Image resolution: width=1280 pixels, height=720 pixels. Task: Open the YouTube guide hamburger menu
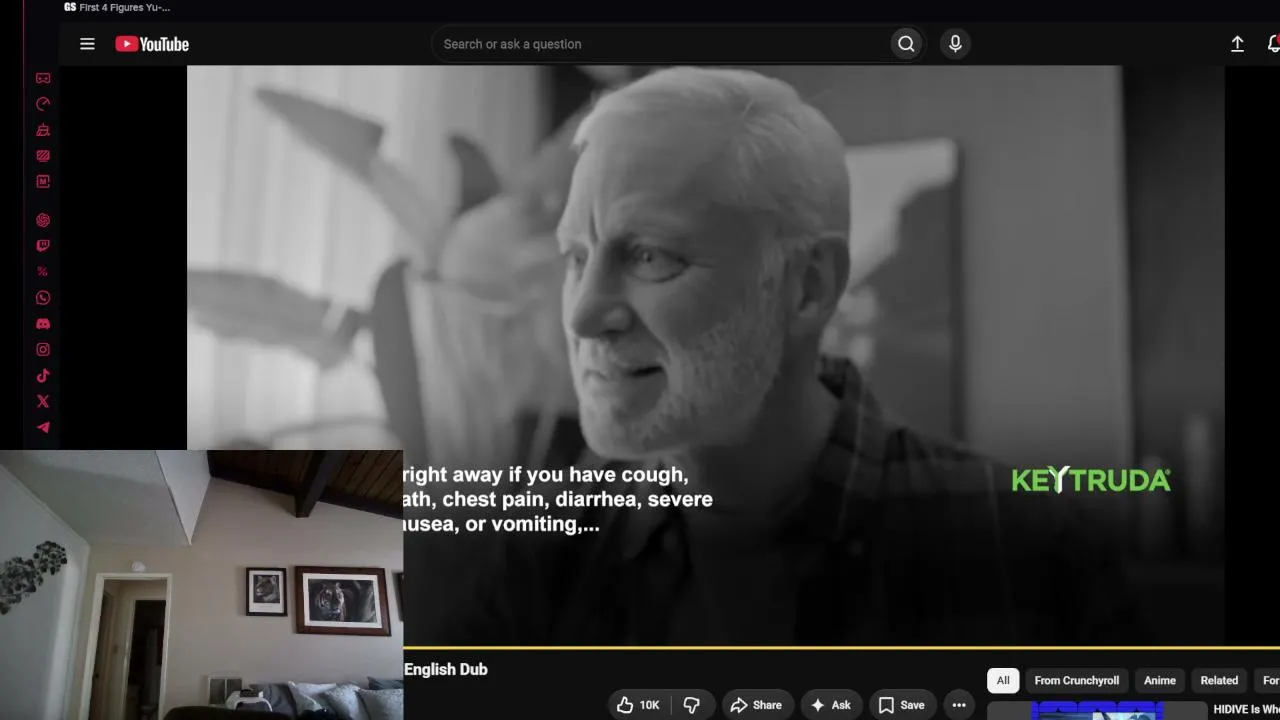(x=87, y=44)
